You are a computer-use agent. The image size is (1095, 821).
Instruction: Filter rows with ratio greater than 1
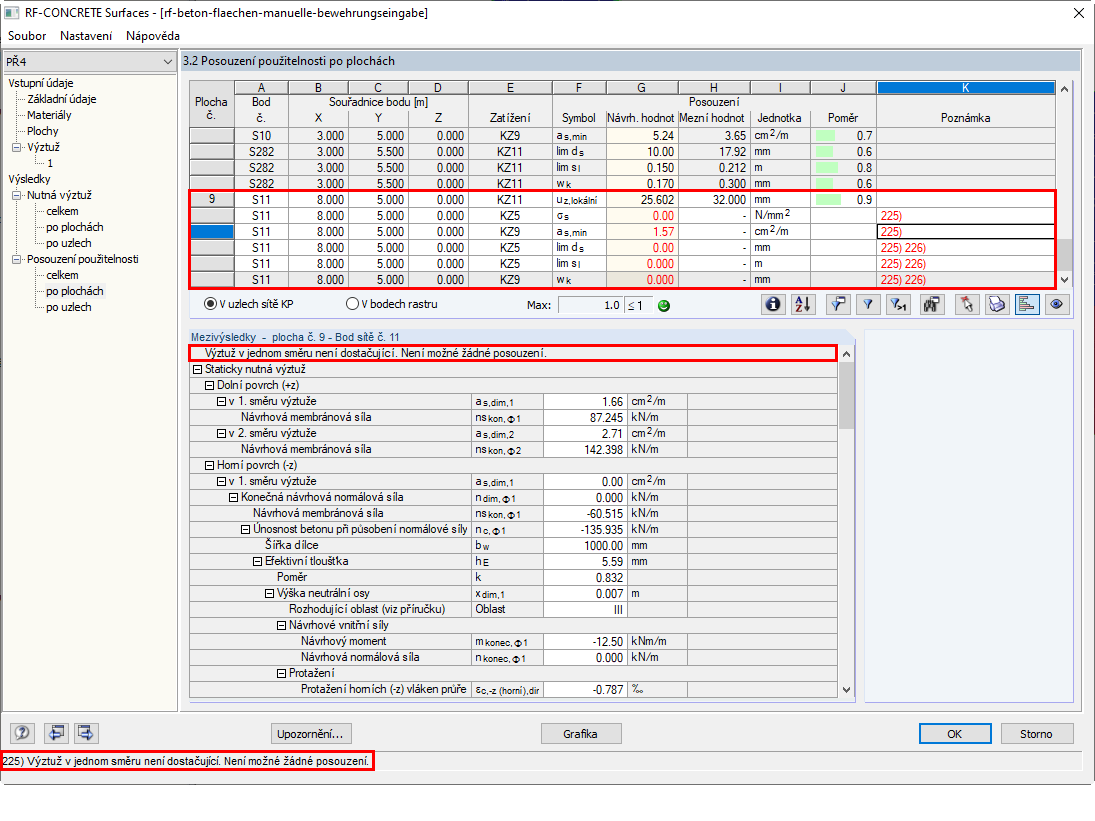coord(898,304)
